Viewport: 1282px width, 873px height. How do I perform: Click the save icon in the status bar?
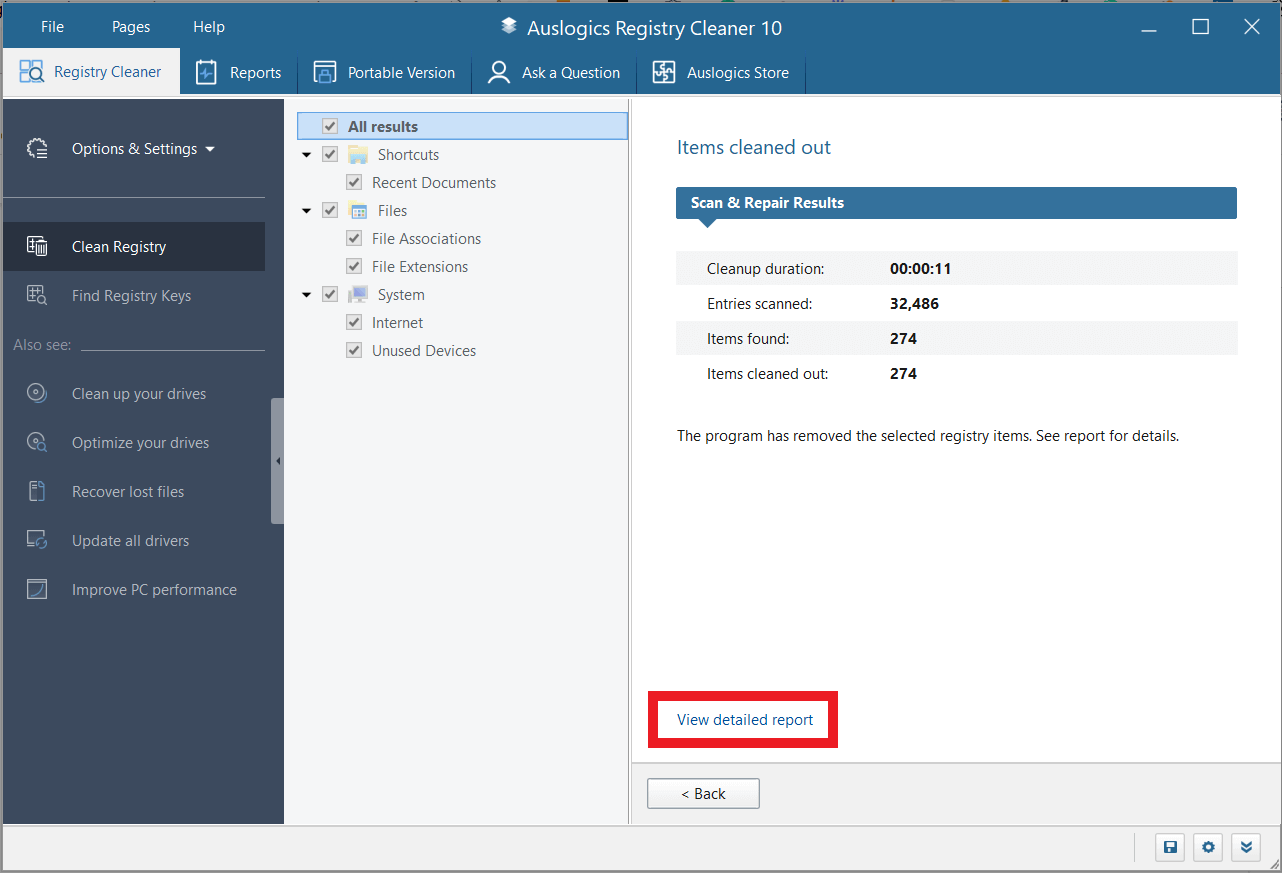tap(1169, 848)
